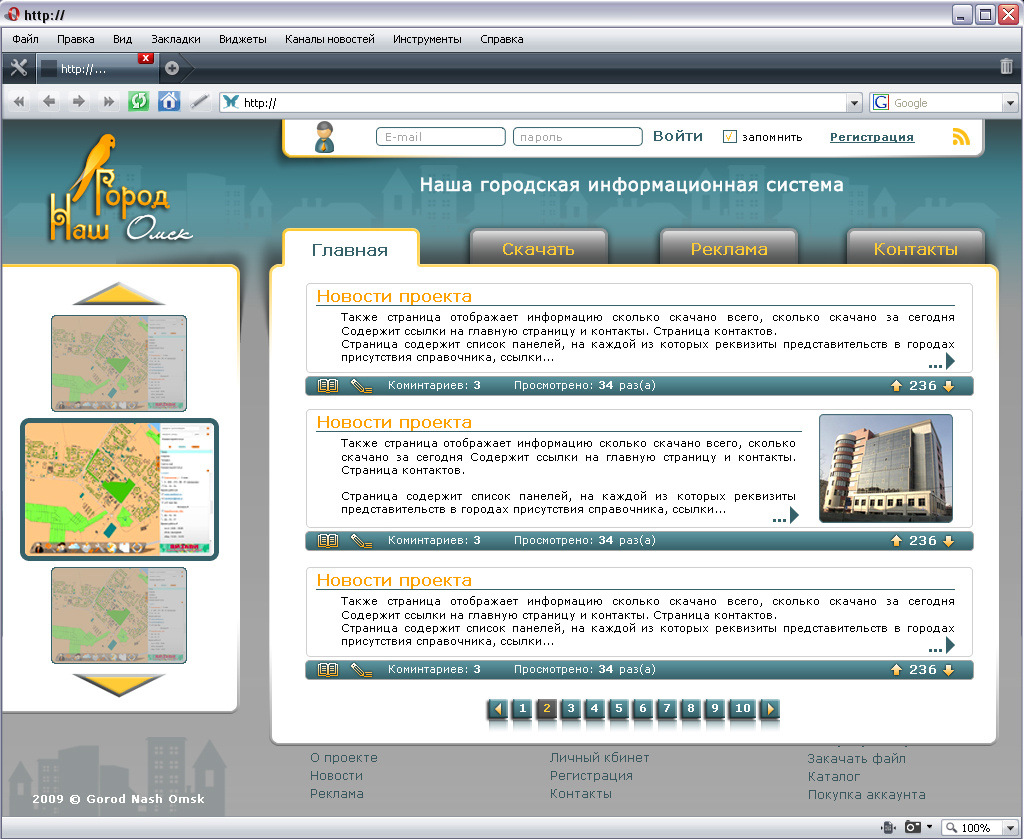
Task: Click the пароль password field
Action: (578, 136)
